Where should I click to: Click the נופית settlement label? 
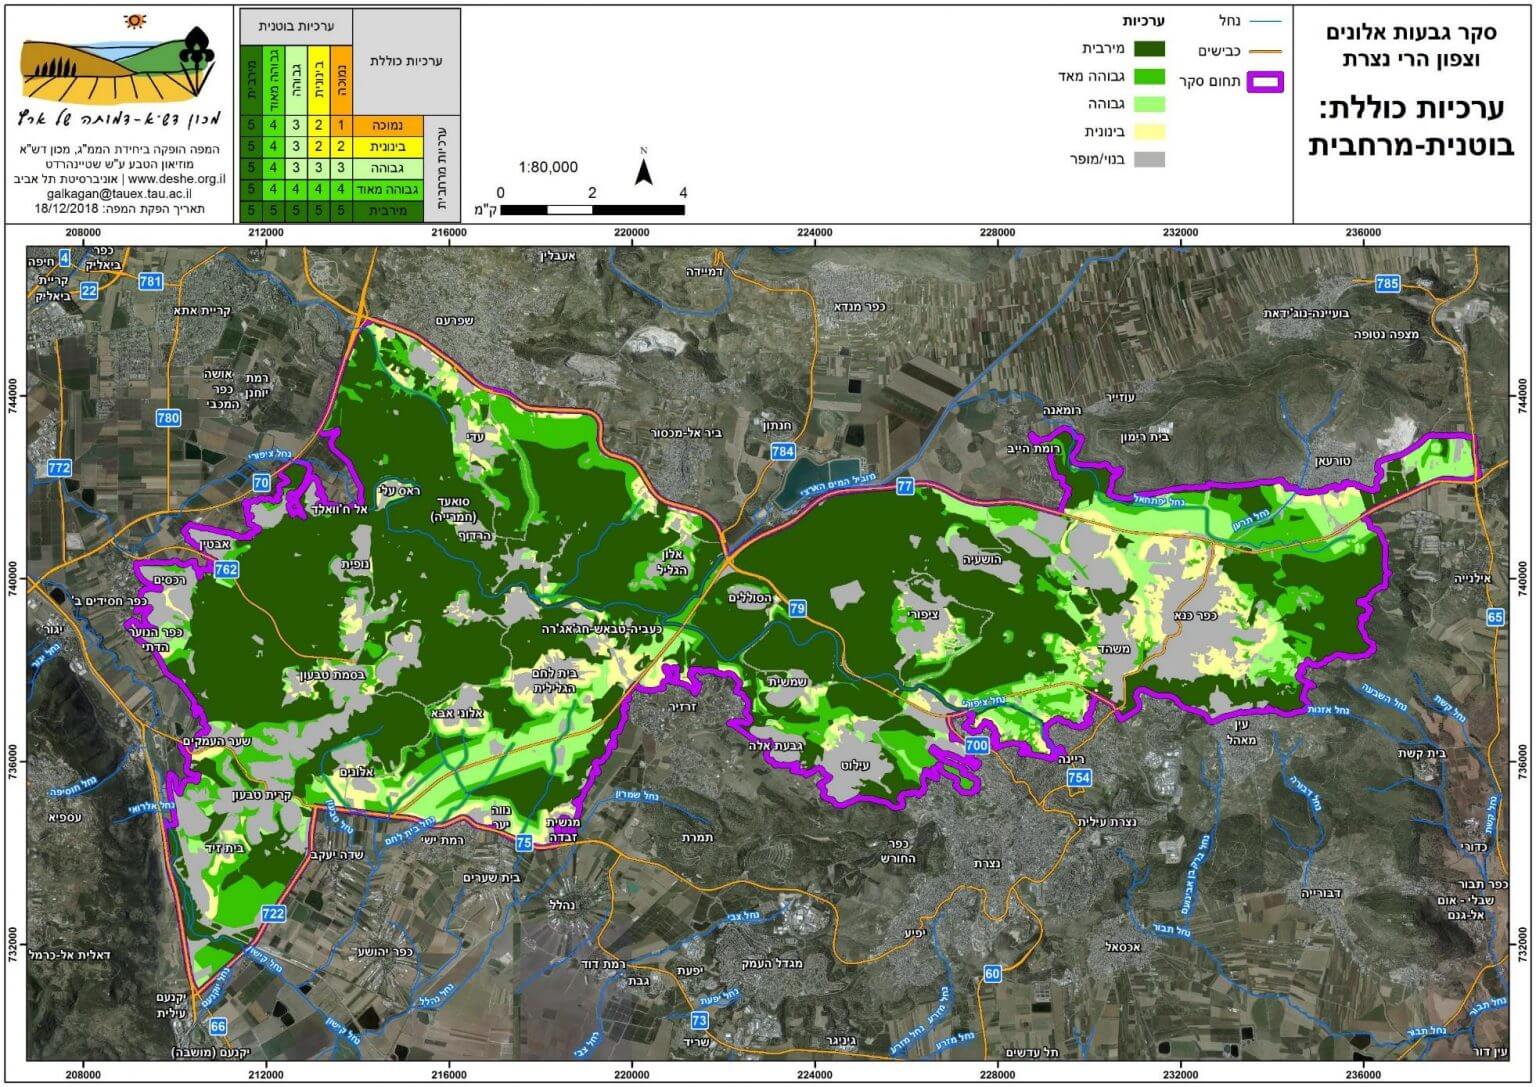click(357, 563)
